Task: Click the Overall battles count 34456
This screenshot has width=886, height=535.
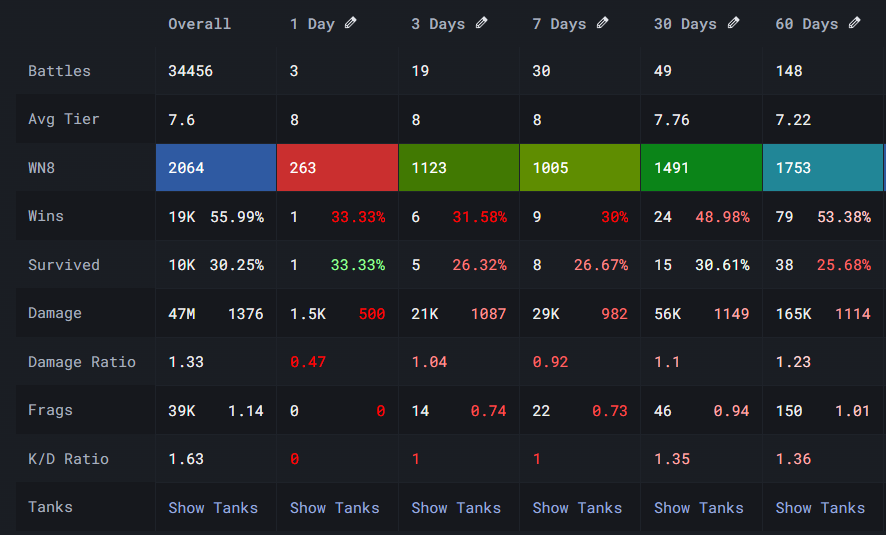Action: click(x=190, y=71)
